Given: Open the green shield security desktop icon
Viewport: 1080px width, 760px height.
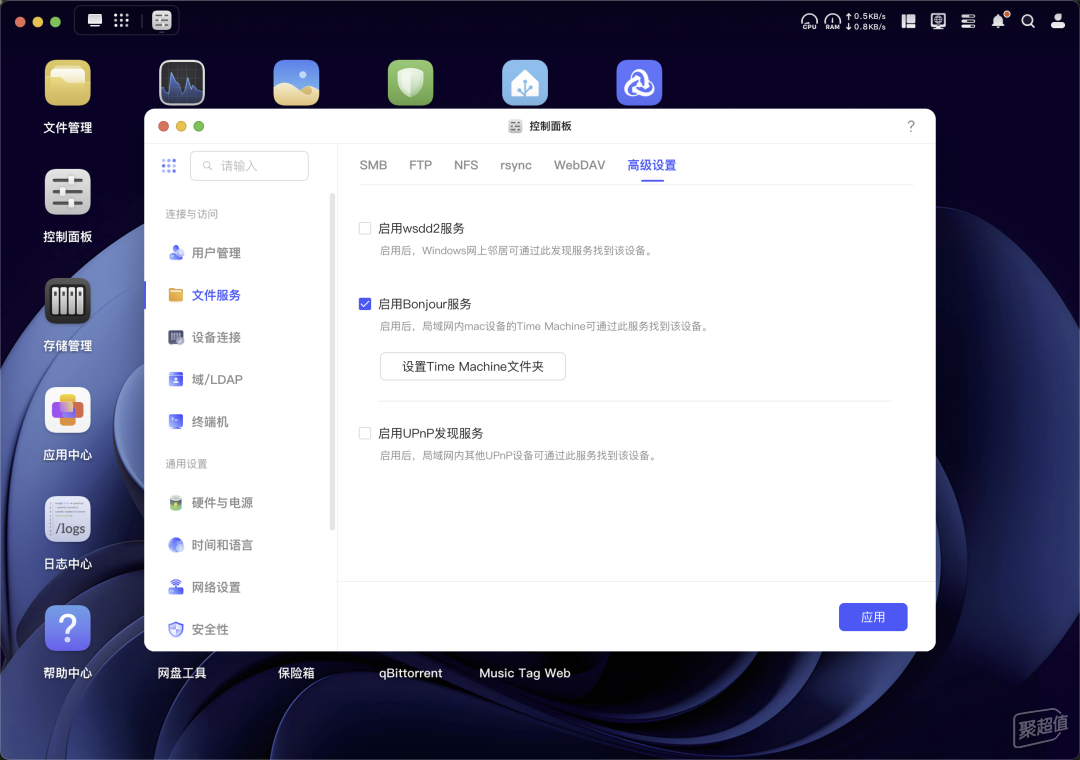Looking at the screenshot, I should (411, 83).
